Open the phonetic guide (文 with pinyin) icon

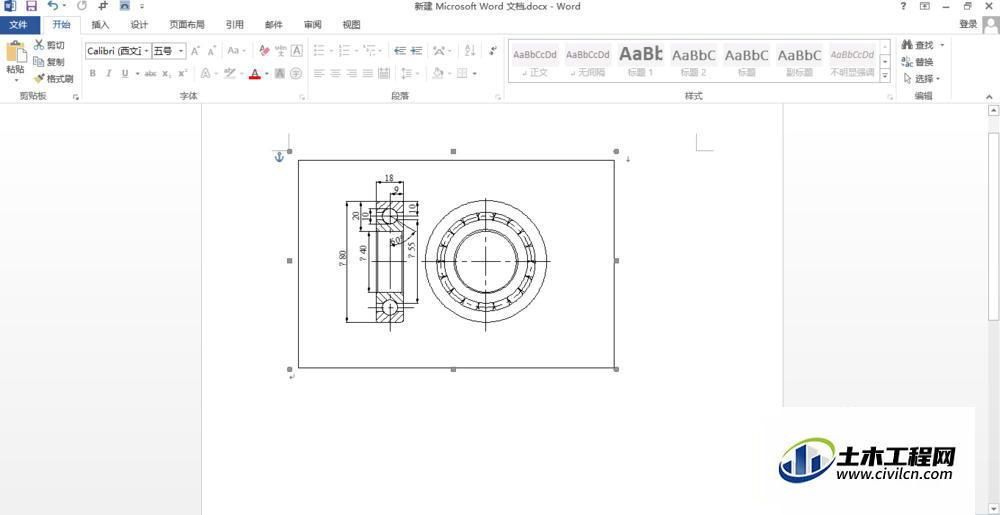(x=280, y=51)
